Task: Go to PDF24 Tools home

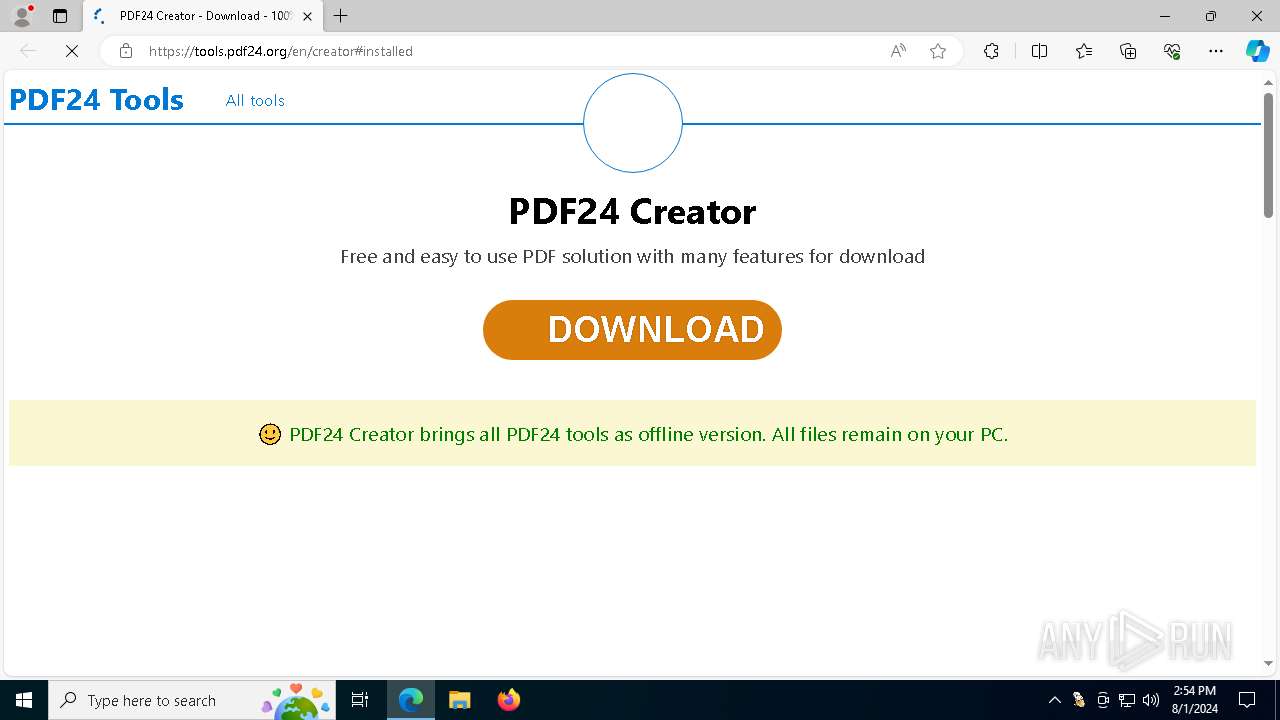Action: coord(97,100)
